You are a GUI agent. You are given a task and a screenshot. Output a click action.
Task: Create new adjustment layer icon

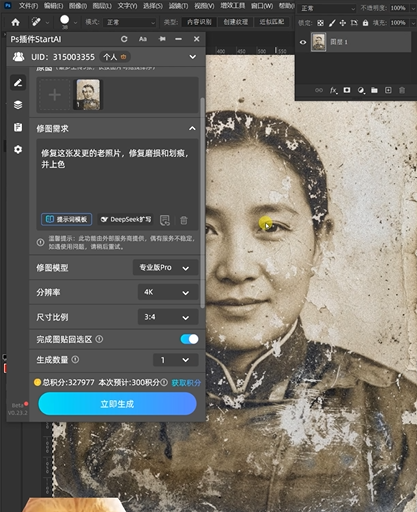coord(361,90)
